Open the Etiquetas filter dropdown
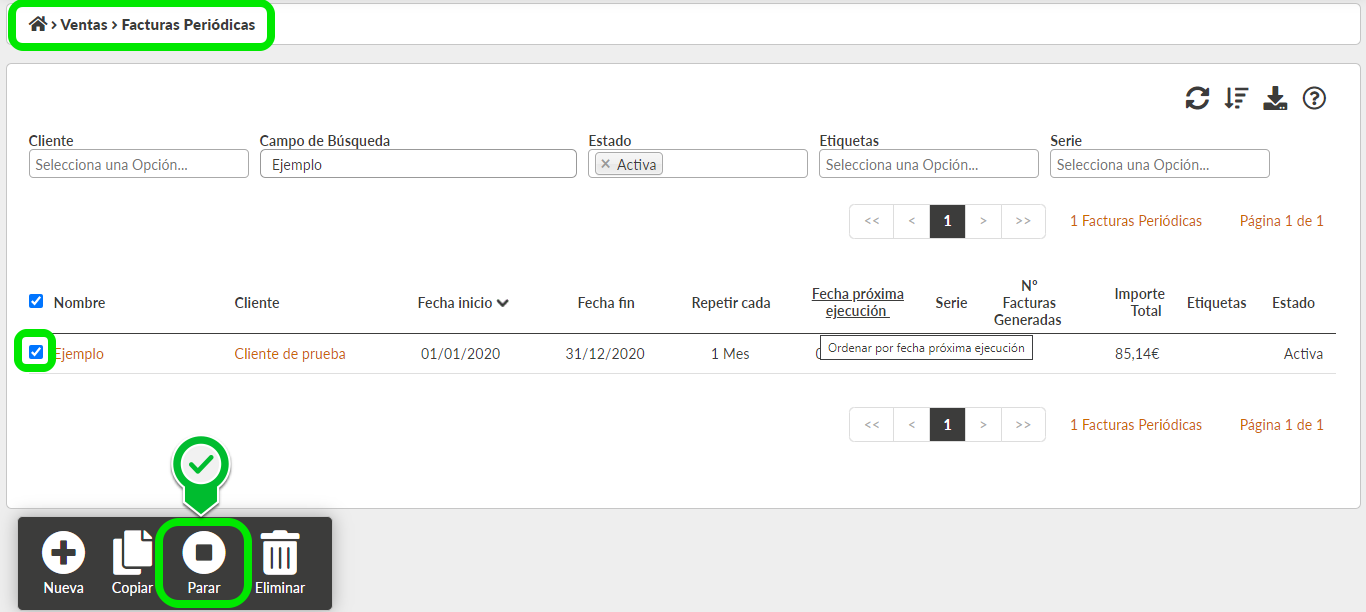This screenshot has width=1366, height=612. (928, 164)
